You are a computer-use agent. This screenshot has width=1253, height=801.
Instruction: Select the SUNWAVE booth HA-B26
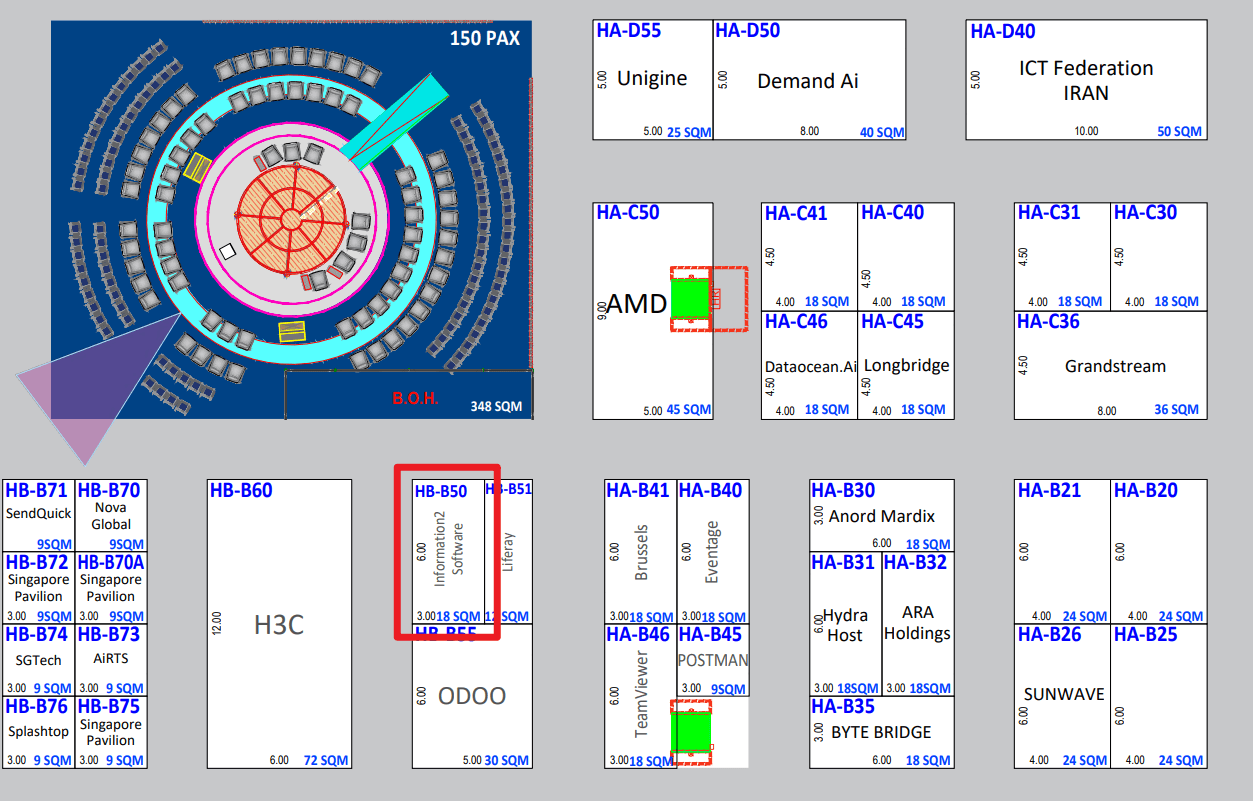(1062, 693)
